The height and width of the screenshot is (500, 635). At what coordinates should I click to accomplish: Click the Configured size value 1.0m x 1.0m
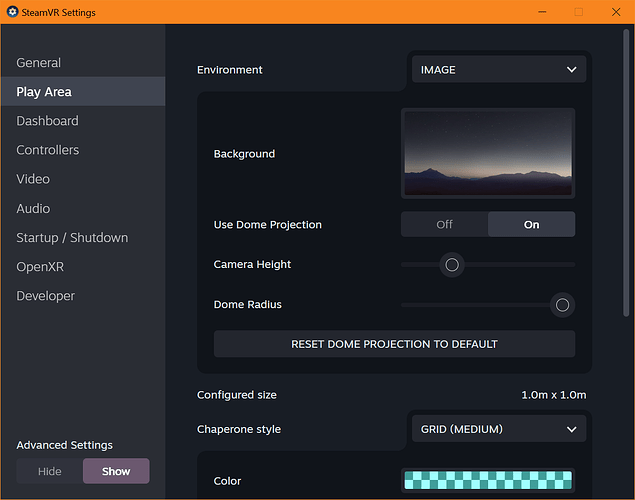554,395
